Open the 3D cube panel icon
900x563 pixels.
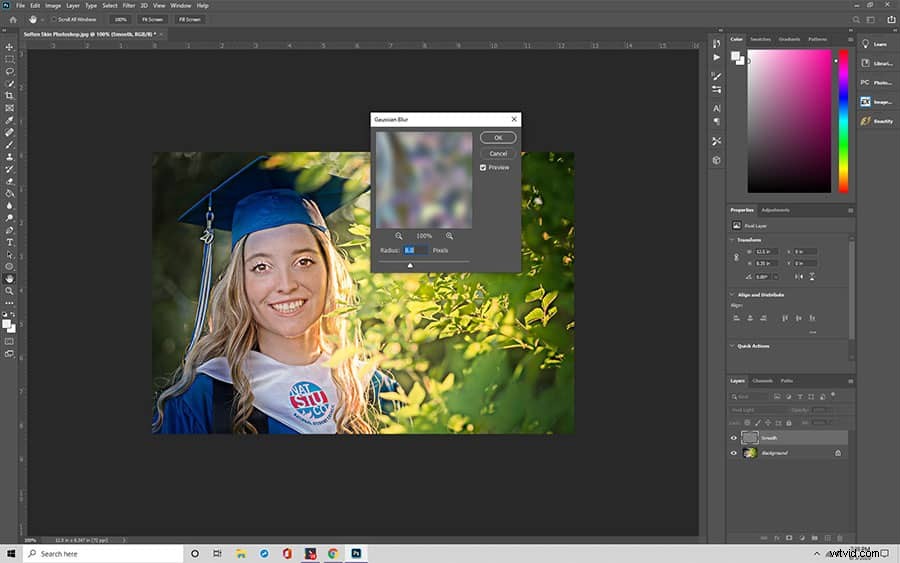[716, 160]
